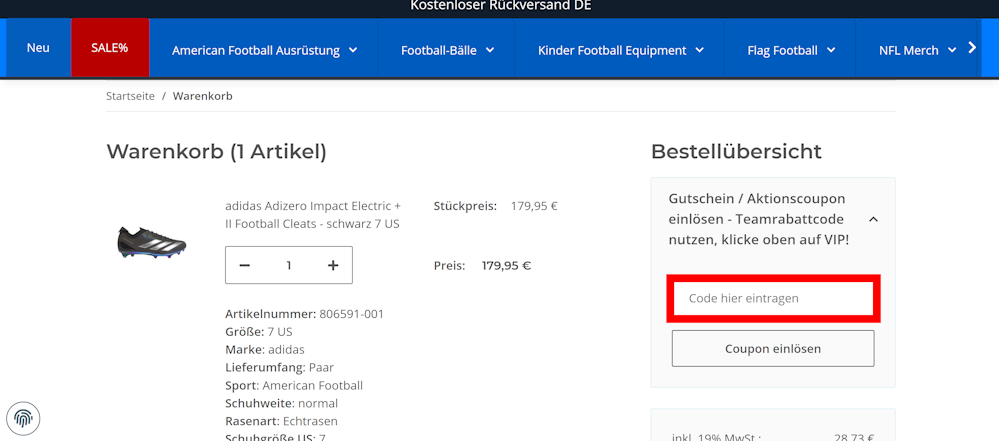
Task: Click the Bestellübersicht heading
Action: [736, 152]
